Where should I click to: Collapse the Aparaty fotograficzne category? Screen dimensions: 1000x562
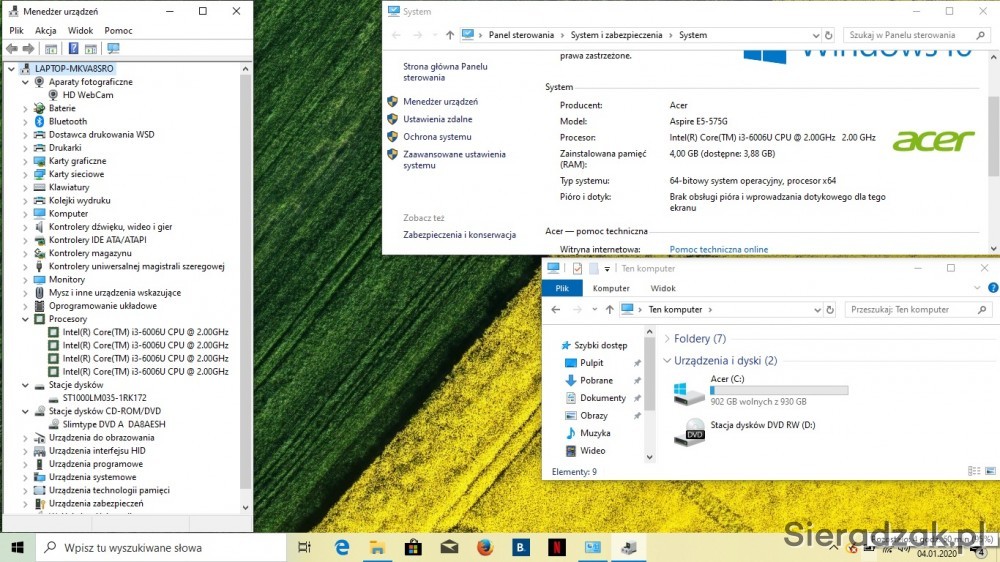coord(26,82)
